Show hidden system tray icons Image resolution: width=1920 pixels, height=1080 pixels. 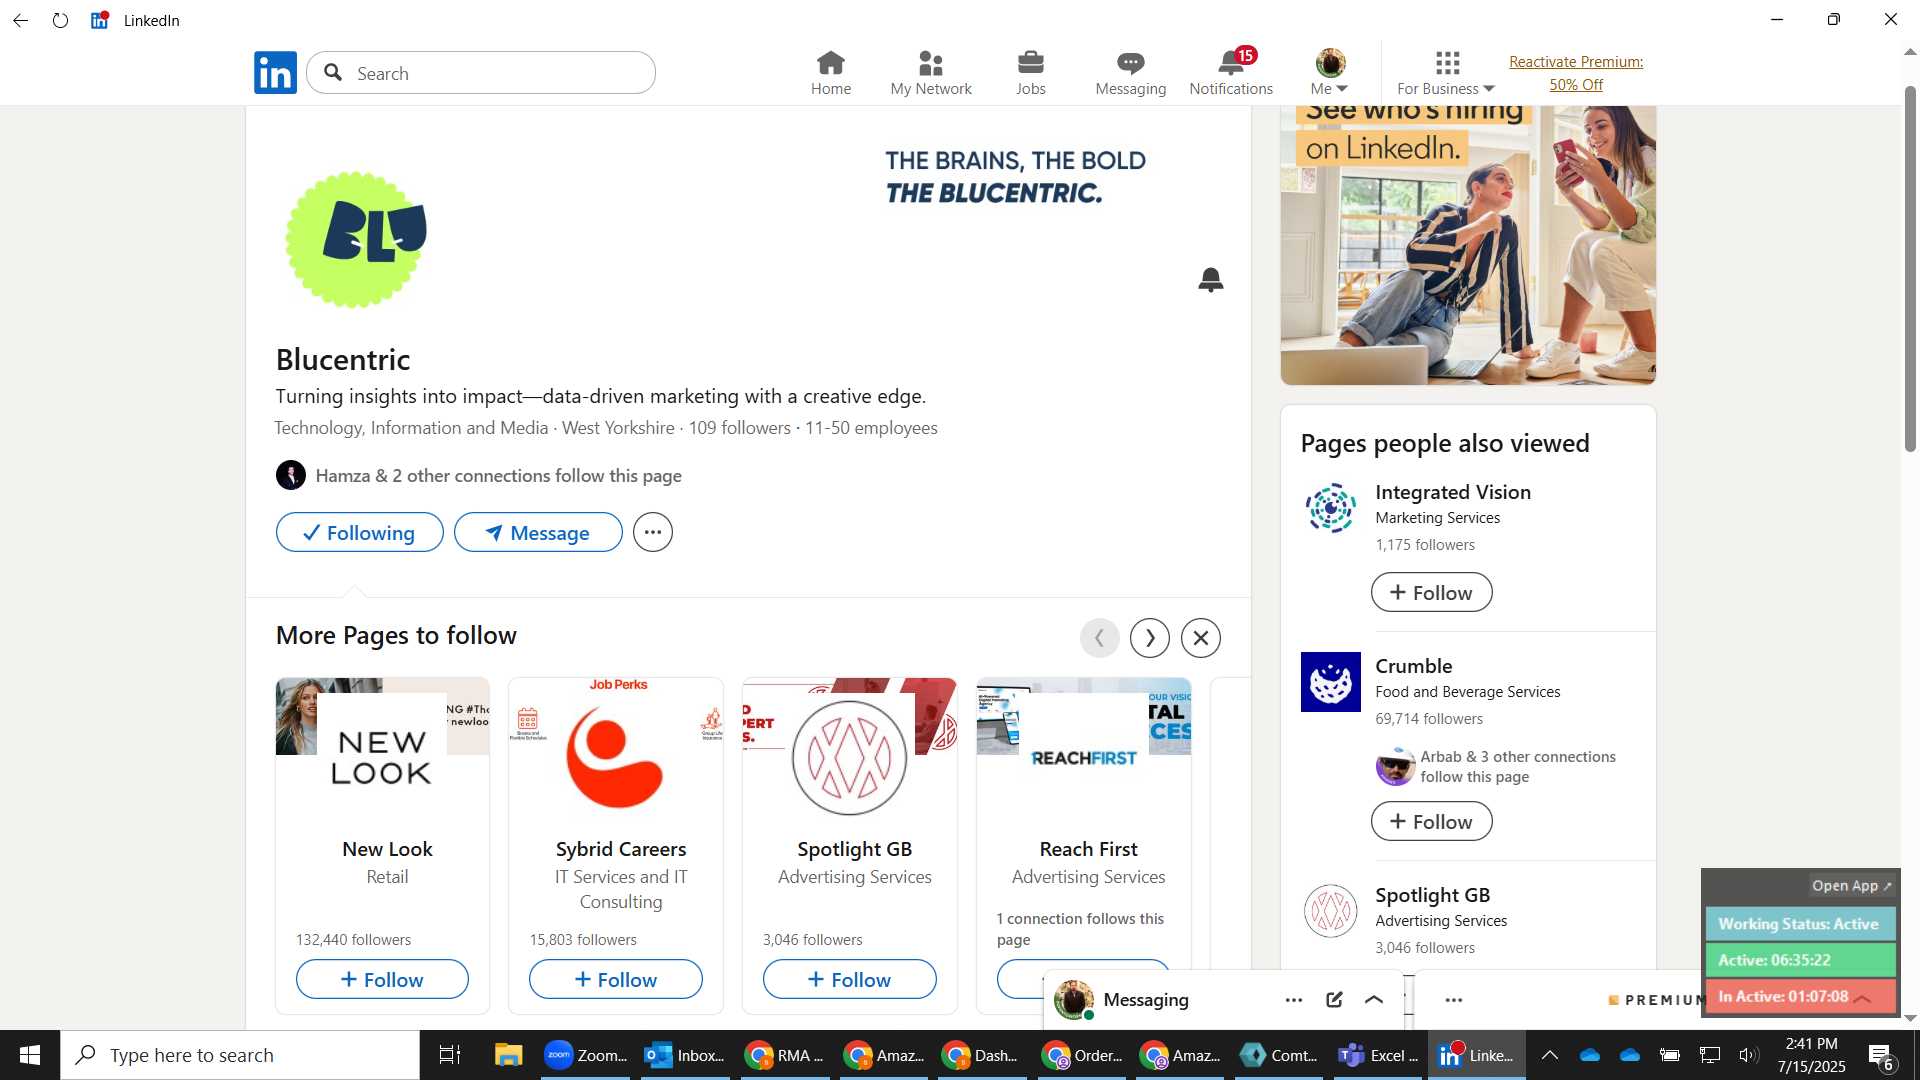(x=1550, y=1055)
